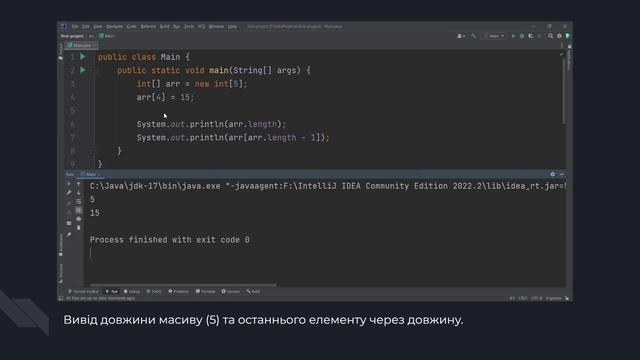Open the File menu

[75, 26]
